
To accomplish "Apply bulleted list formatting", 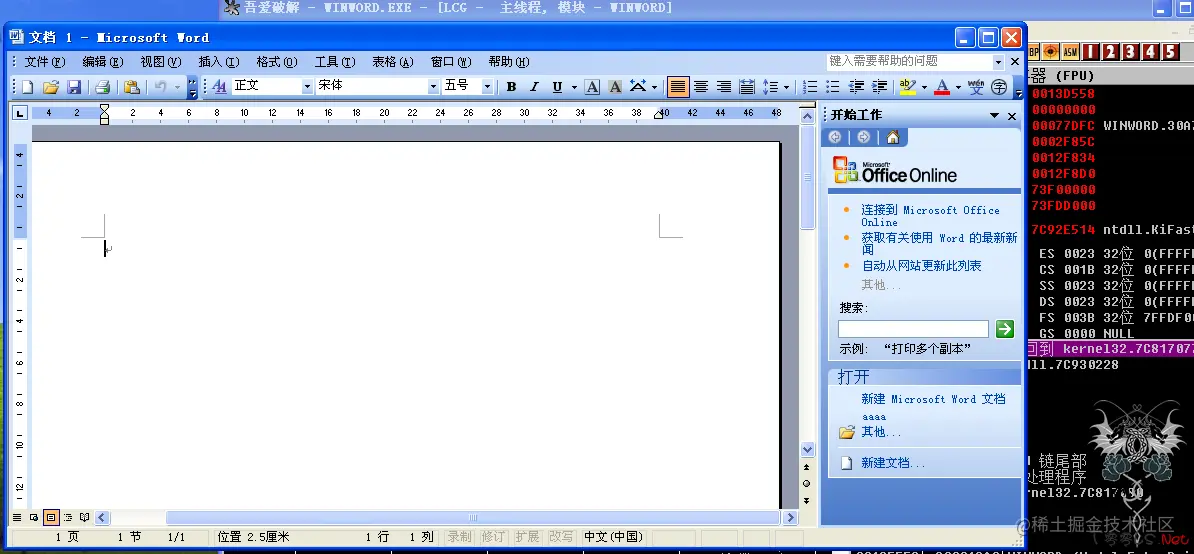I will 833,87.
